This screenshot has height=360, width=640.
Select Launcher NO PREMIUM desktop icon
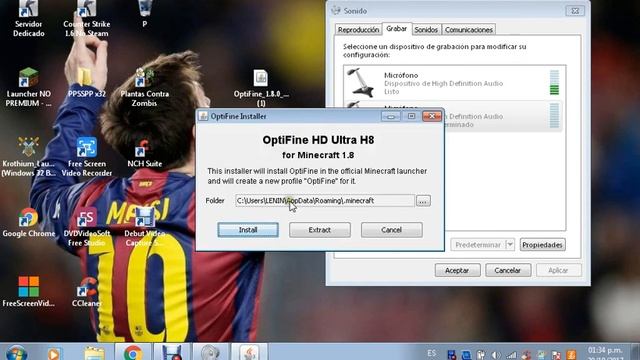[x=29, y=87]
